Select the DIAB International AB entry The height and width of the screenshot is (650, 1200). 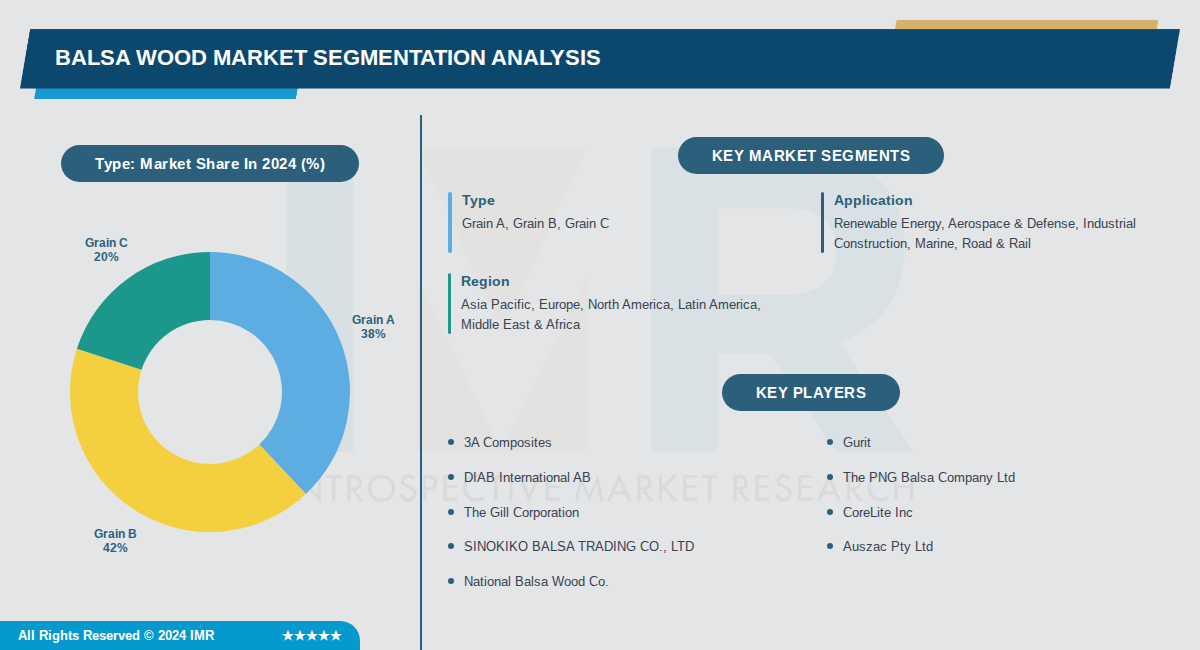526,478
